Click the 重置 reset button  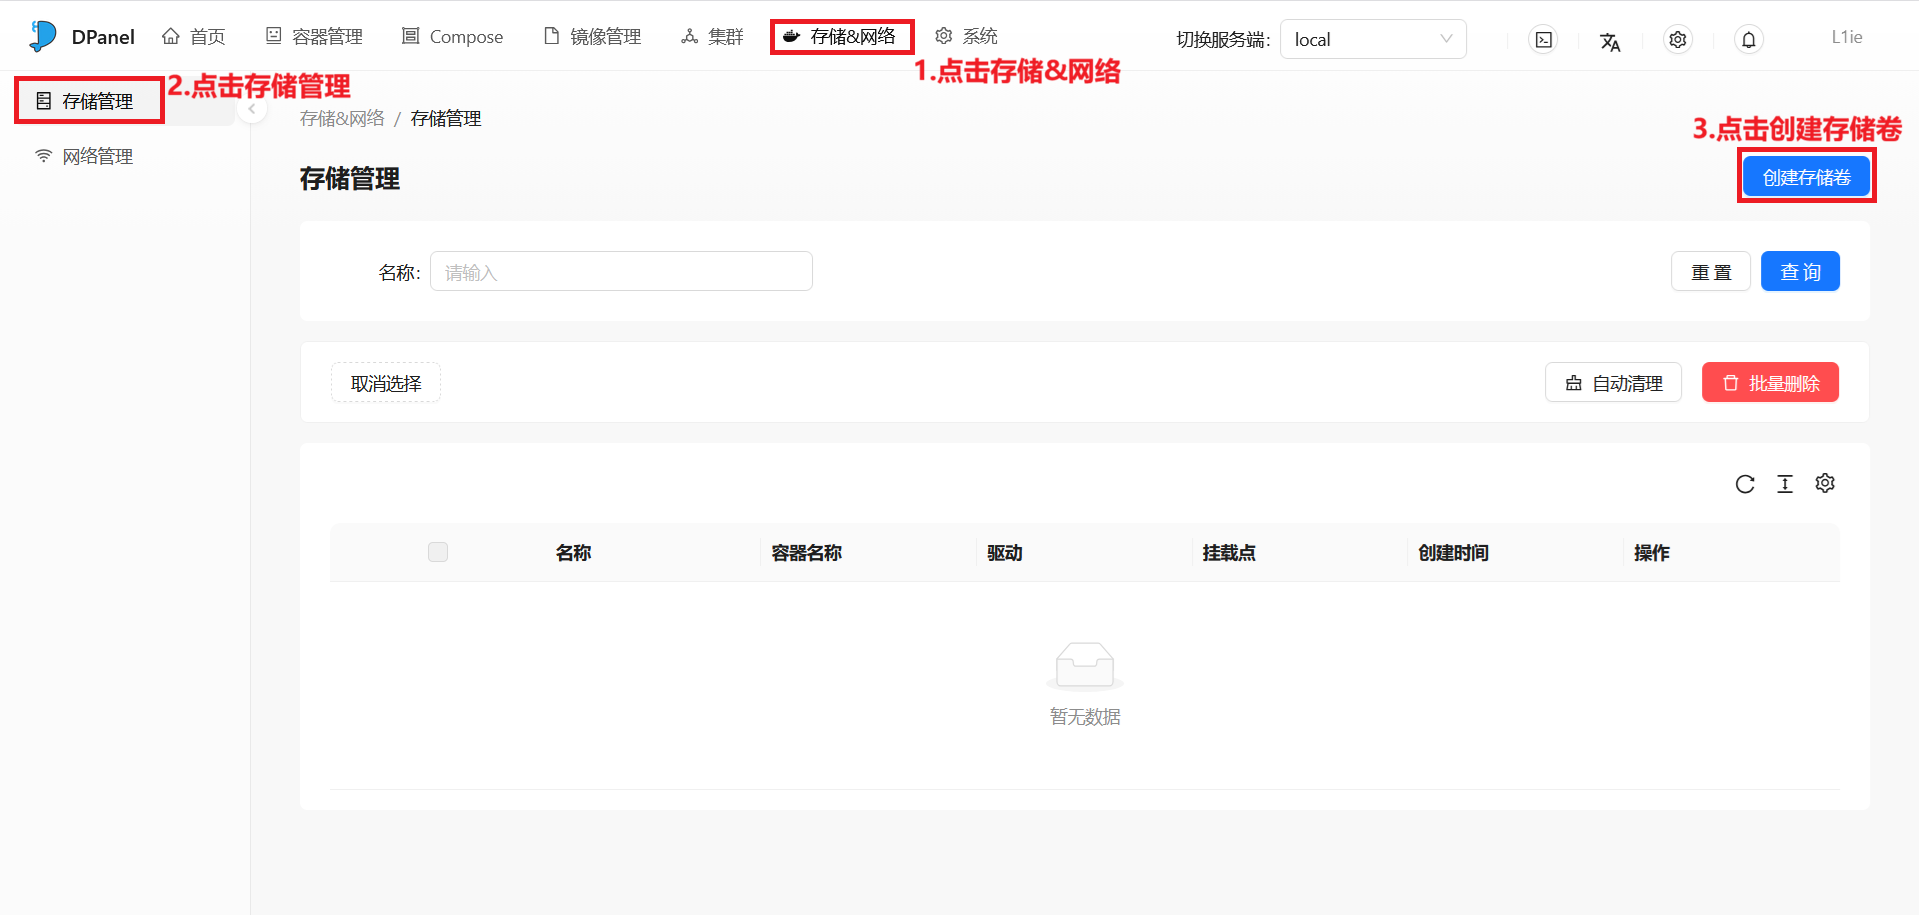coord(1711,272)
